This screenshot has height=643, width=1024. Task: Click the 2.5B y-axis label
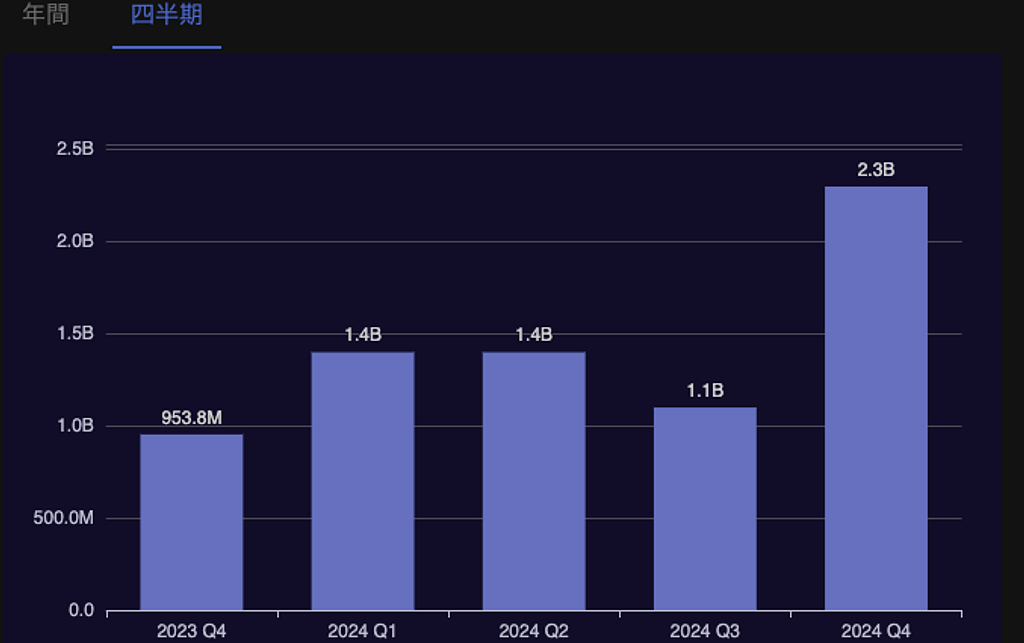[x=75, y=149]
